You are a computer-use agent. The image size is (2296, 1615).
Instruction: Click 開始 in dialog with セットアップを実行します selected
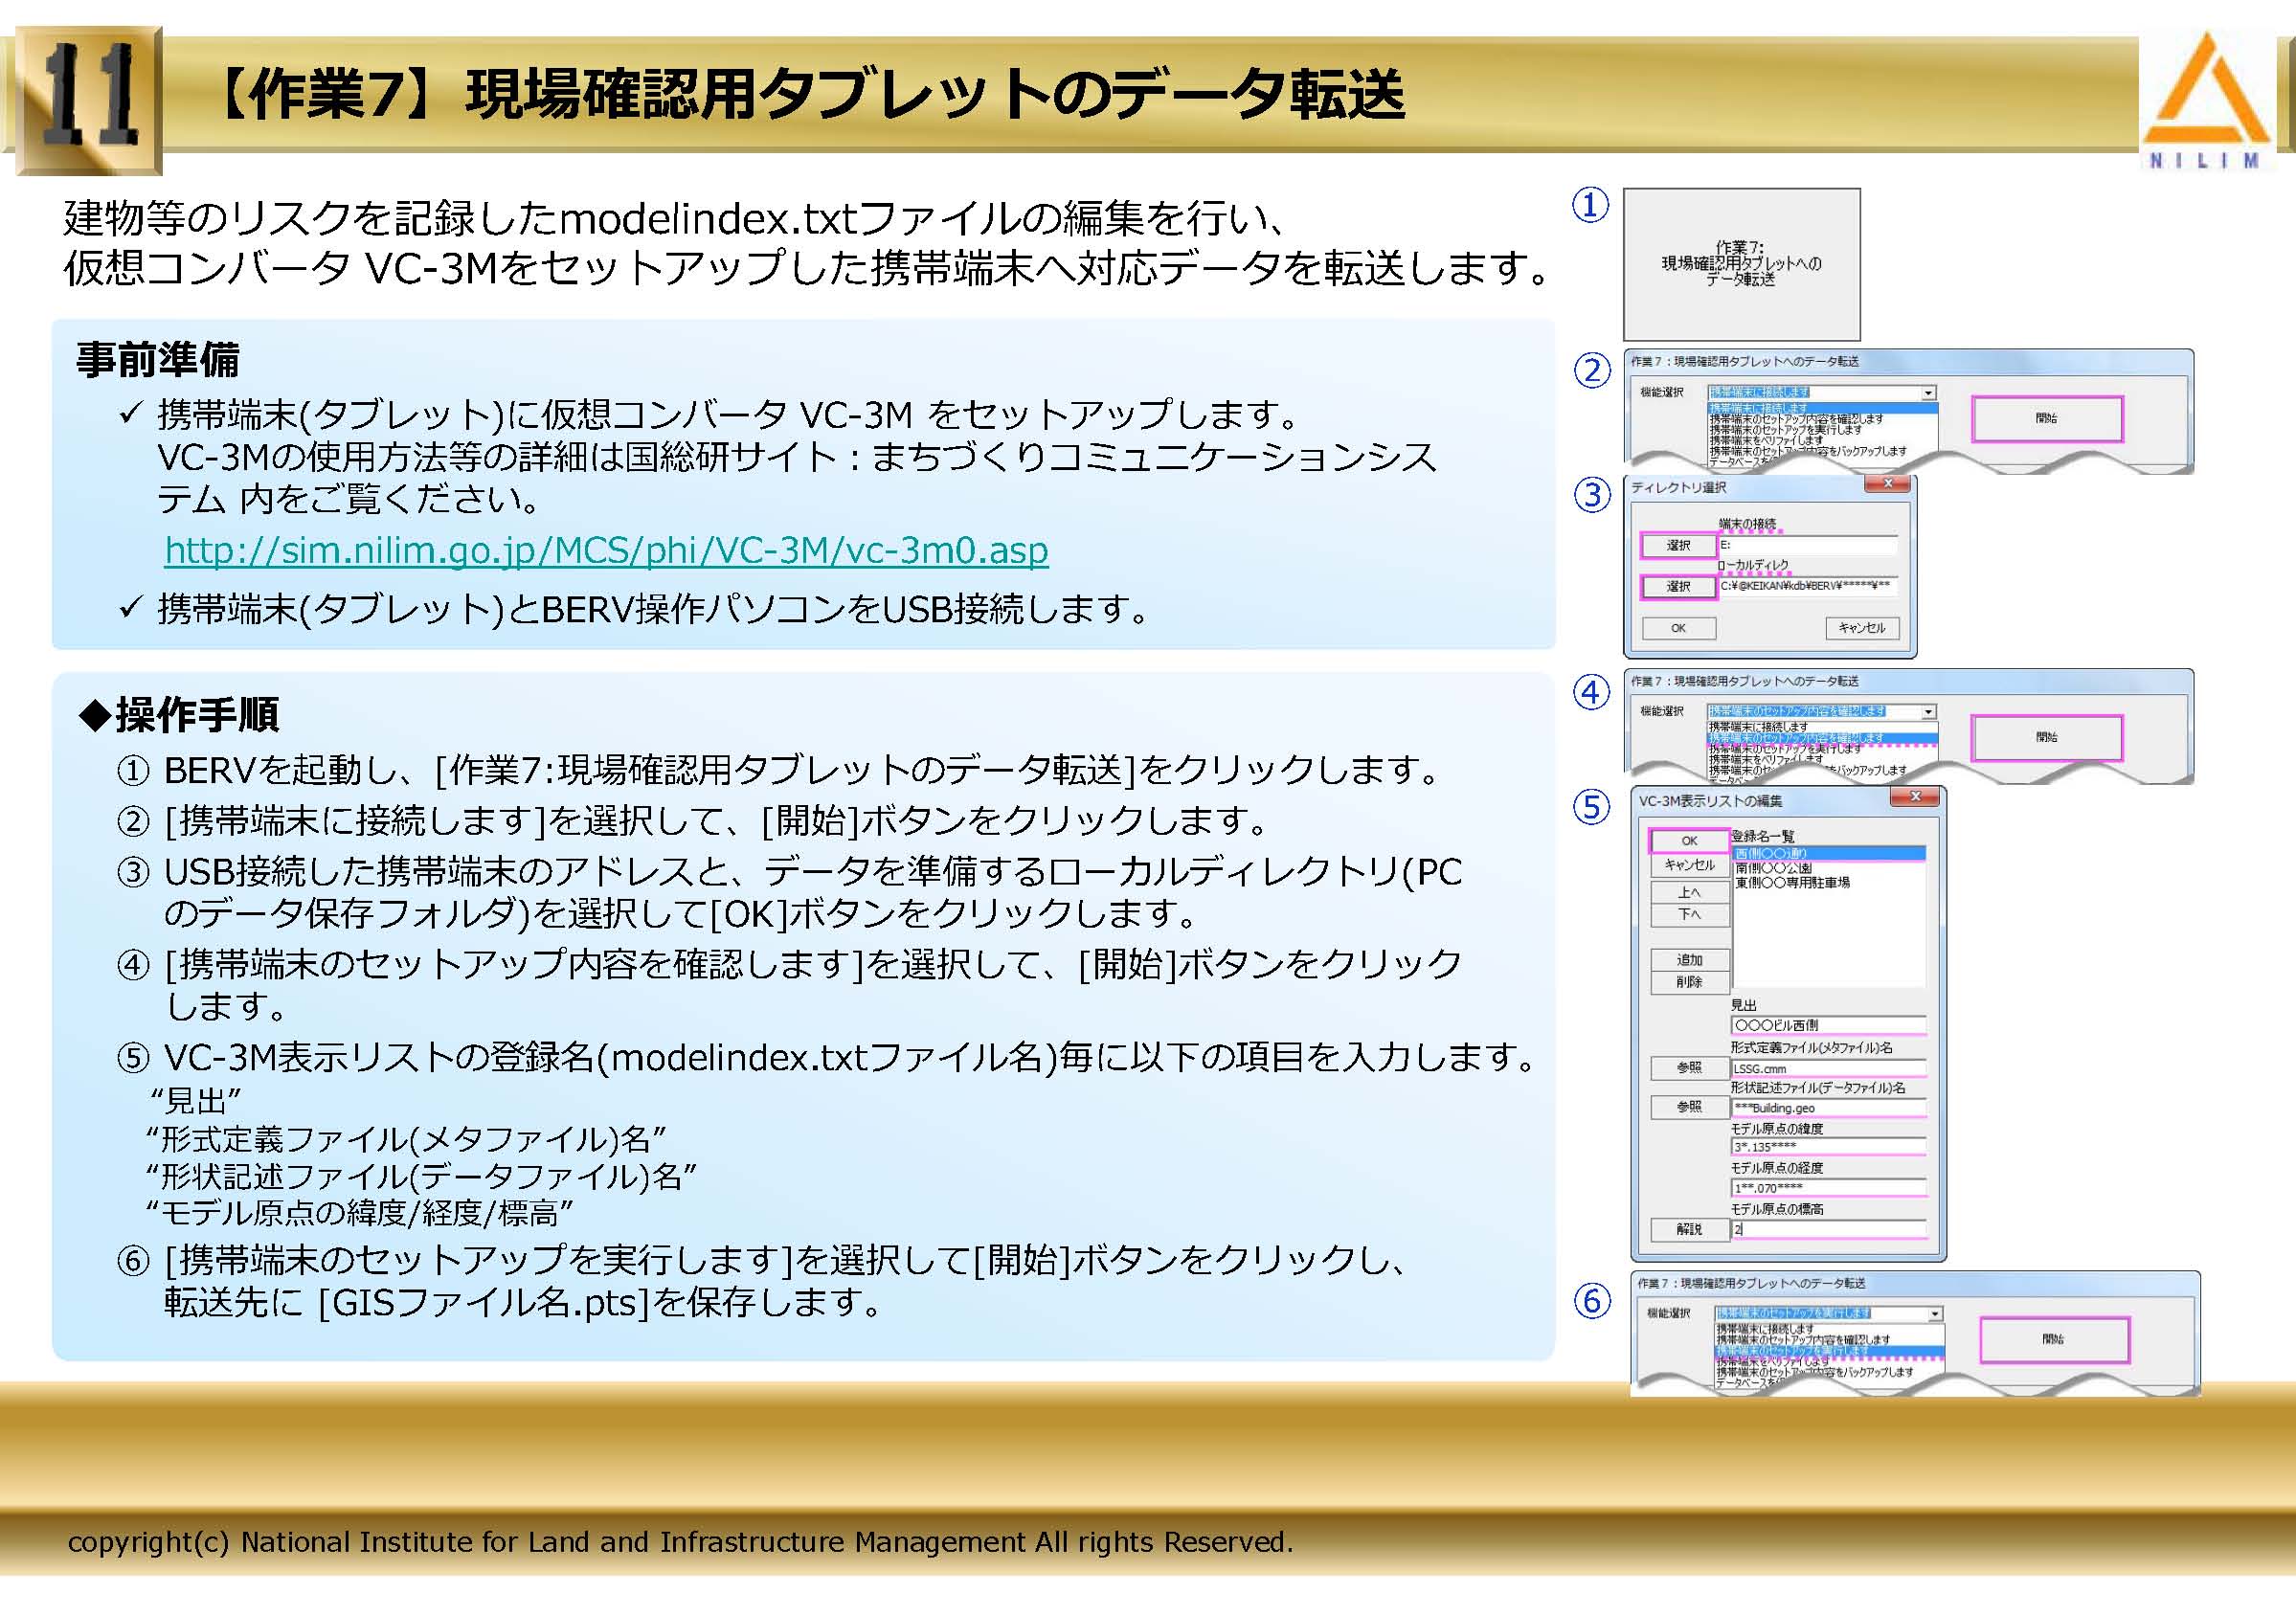tap(2056, 1341)
